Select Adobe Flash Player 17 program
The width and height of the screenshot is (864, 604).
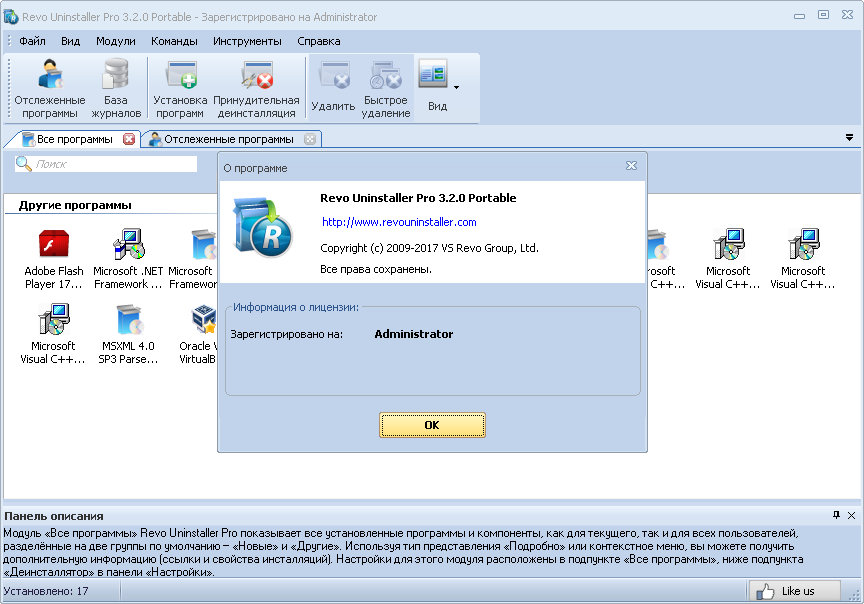pos(53,259)
